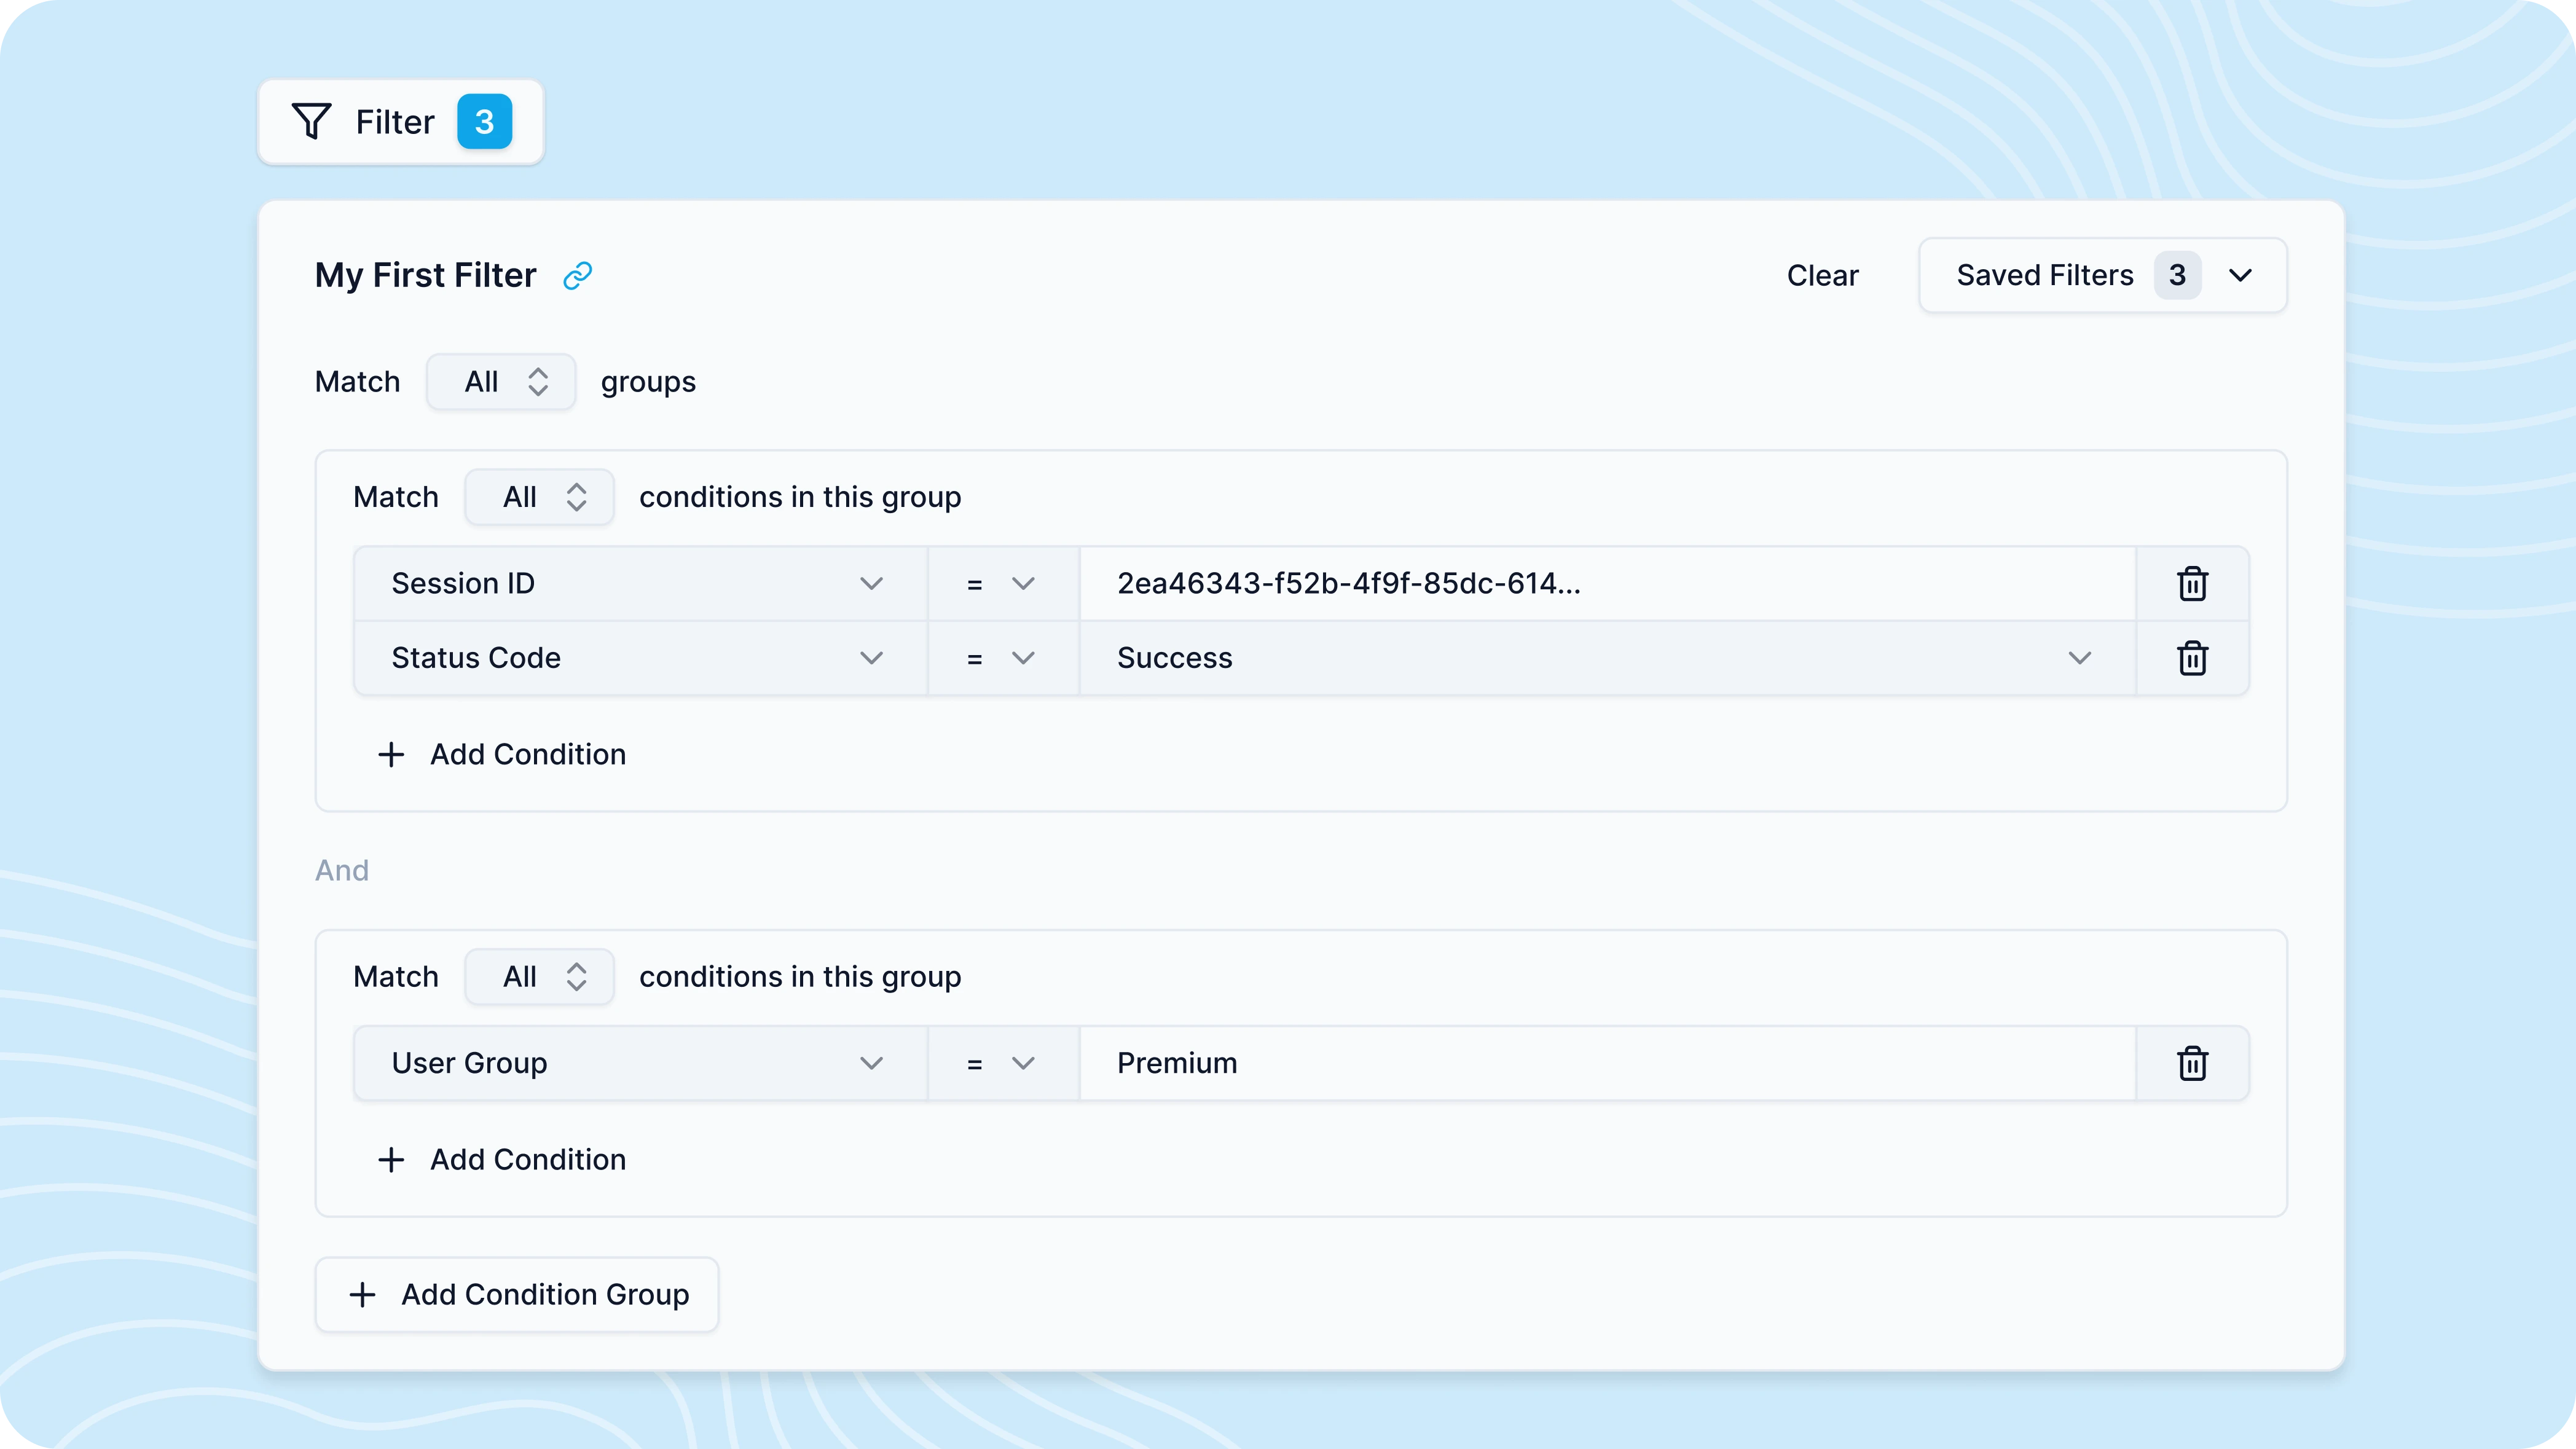Click the plus icon next to Add Condition Group
The height and width of the screenshot is (1449, 2576).
[362, 1294]
